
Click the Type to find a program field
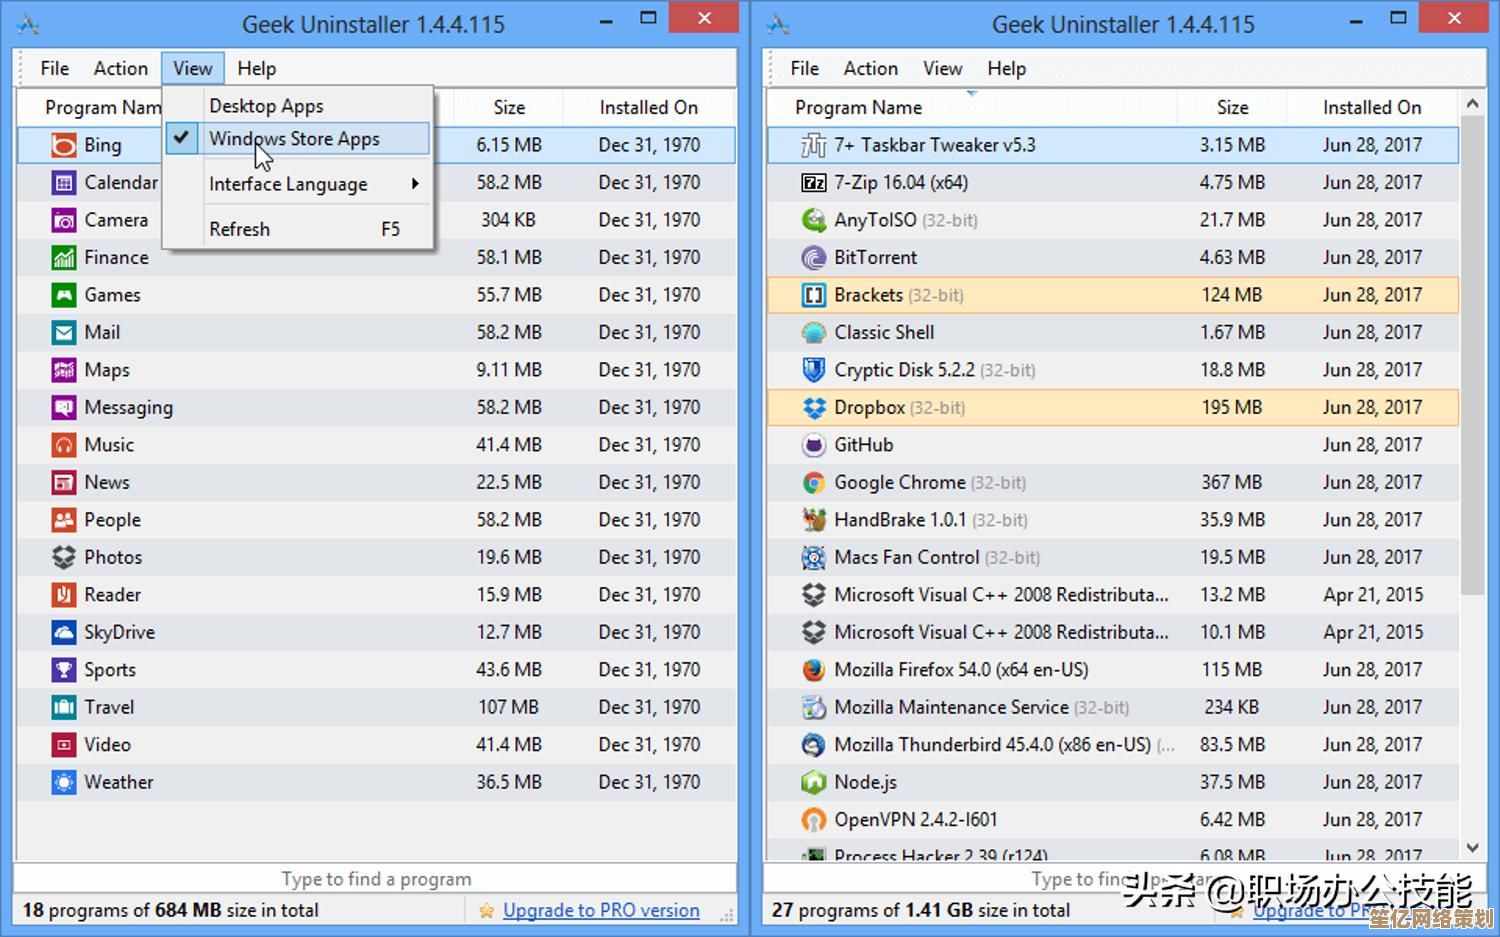point(375,878)
